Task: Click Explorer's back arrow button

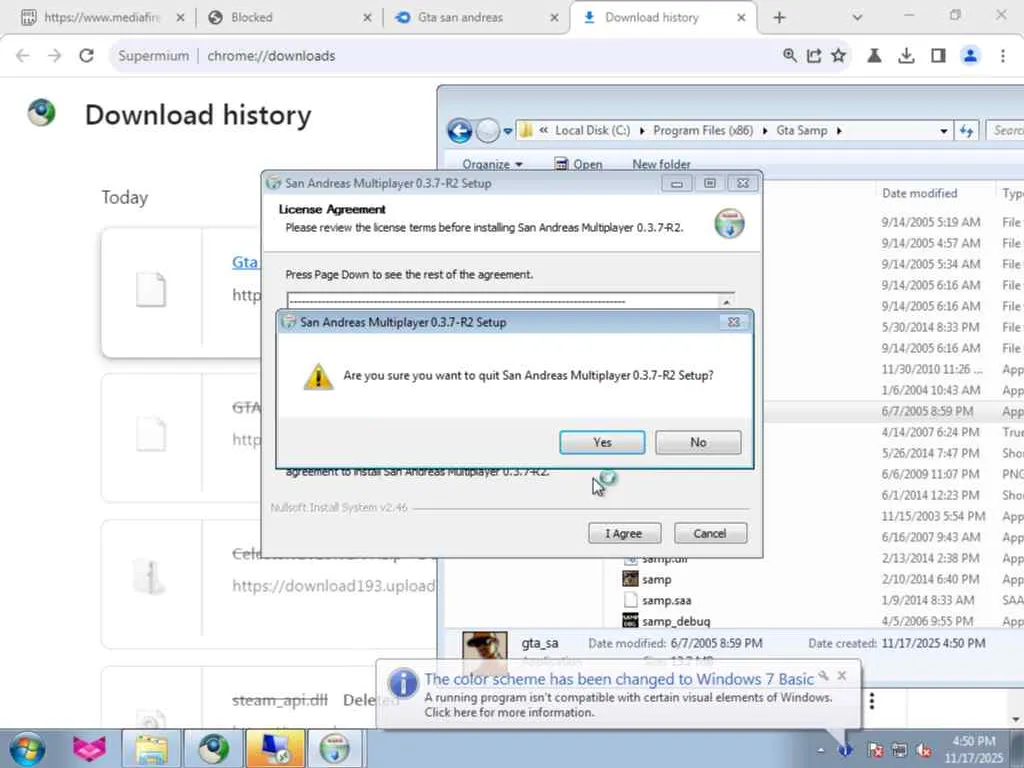Action: [x=460, y=131]
